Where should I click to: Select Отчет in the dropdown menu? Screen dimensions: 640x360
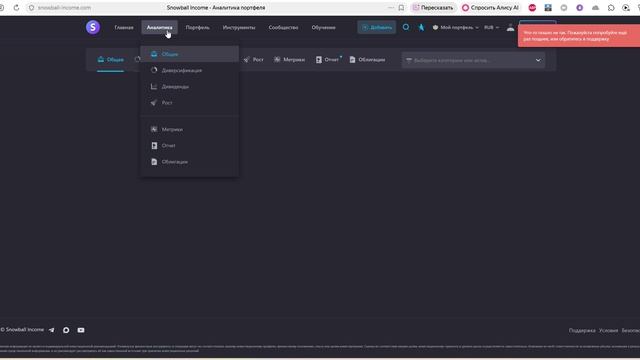(x=190, y=146)
